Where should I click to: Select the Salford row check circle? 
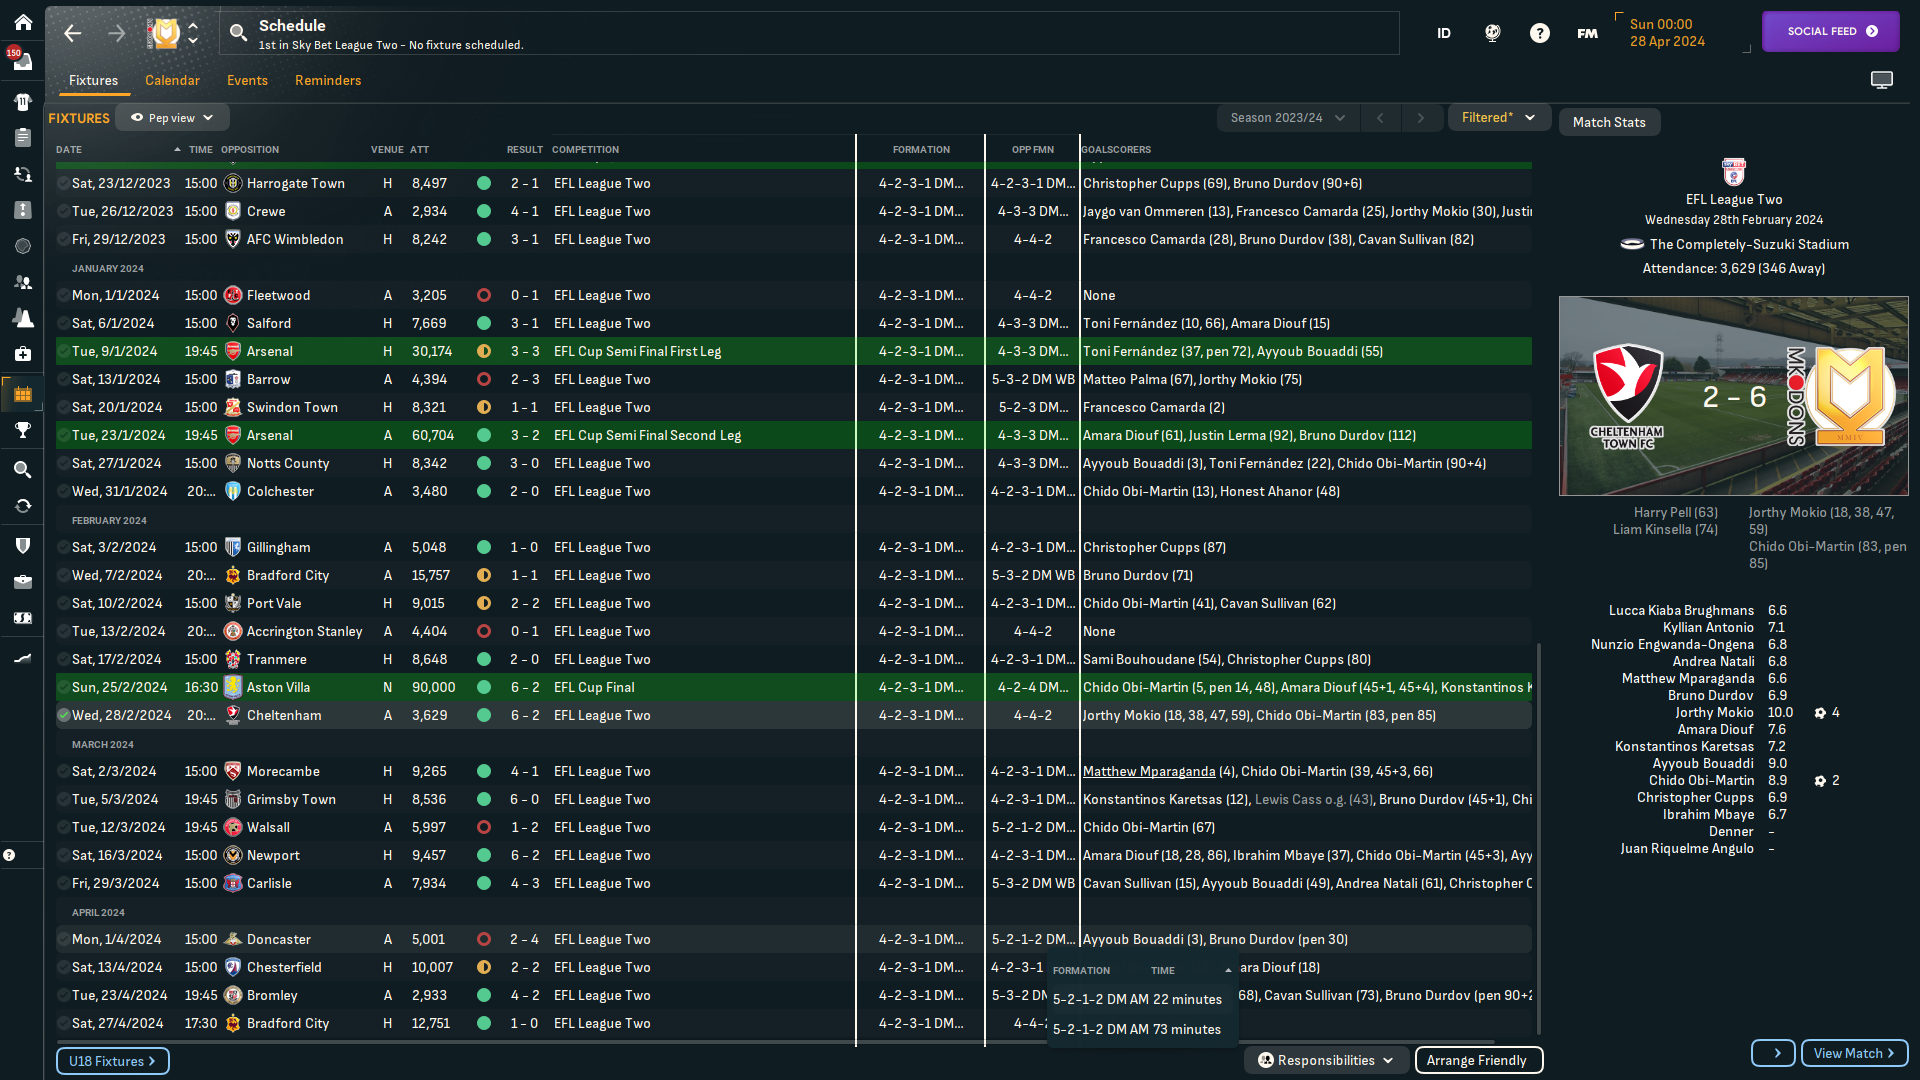(64, 323)
